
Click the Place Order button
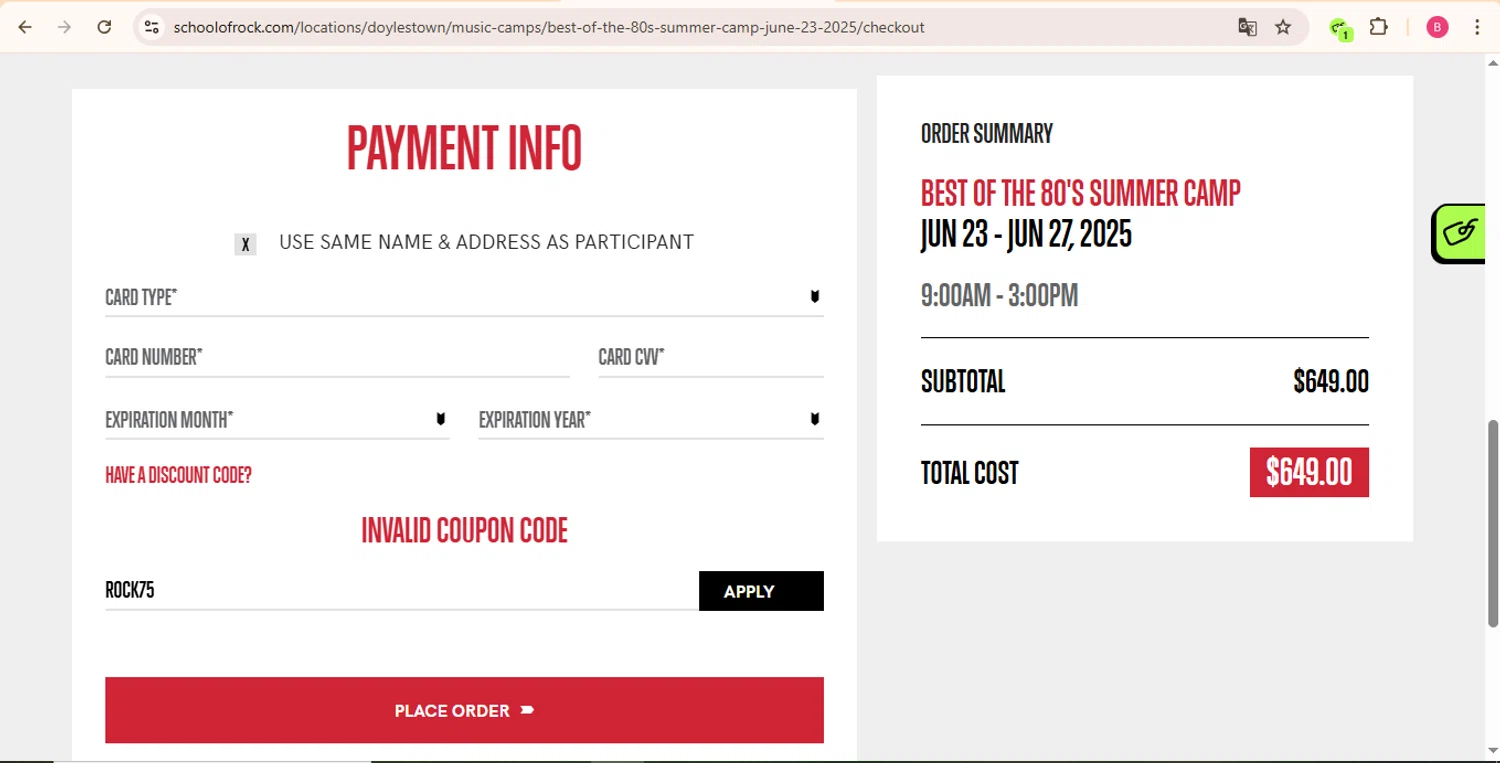click(464, 710)
